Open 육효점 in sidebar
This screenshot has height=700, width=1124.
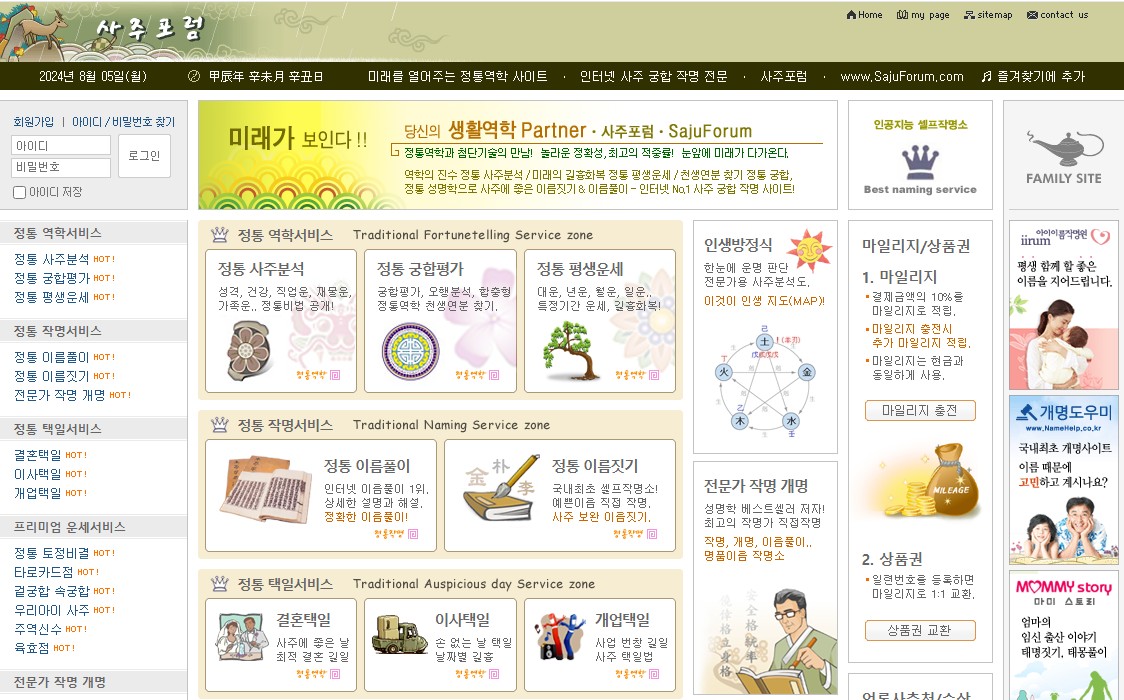[x=32, y=648]
